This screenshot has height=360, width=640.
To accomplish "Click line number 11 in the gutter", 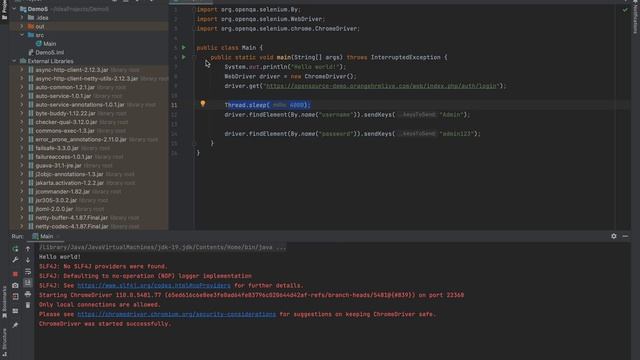I will pyautogui.click(x=174, y=105).
